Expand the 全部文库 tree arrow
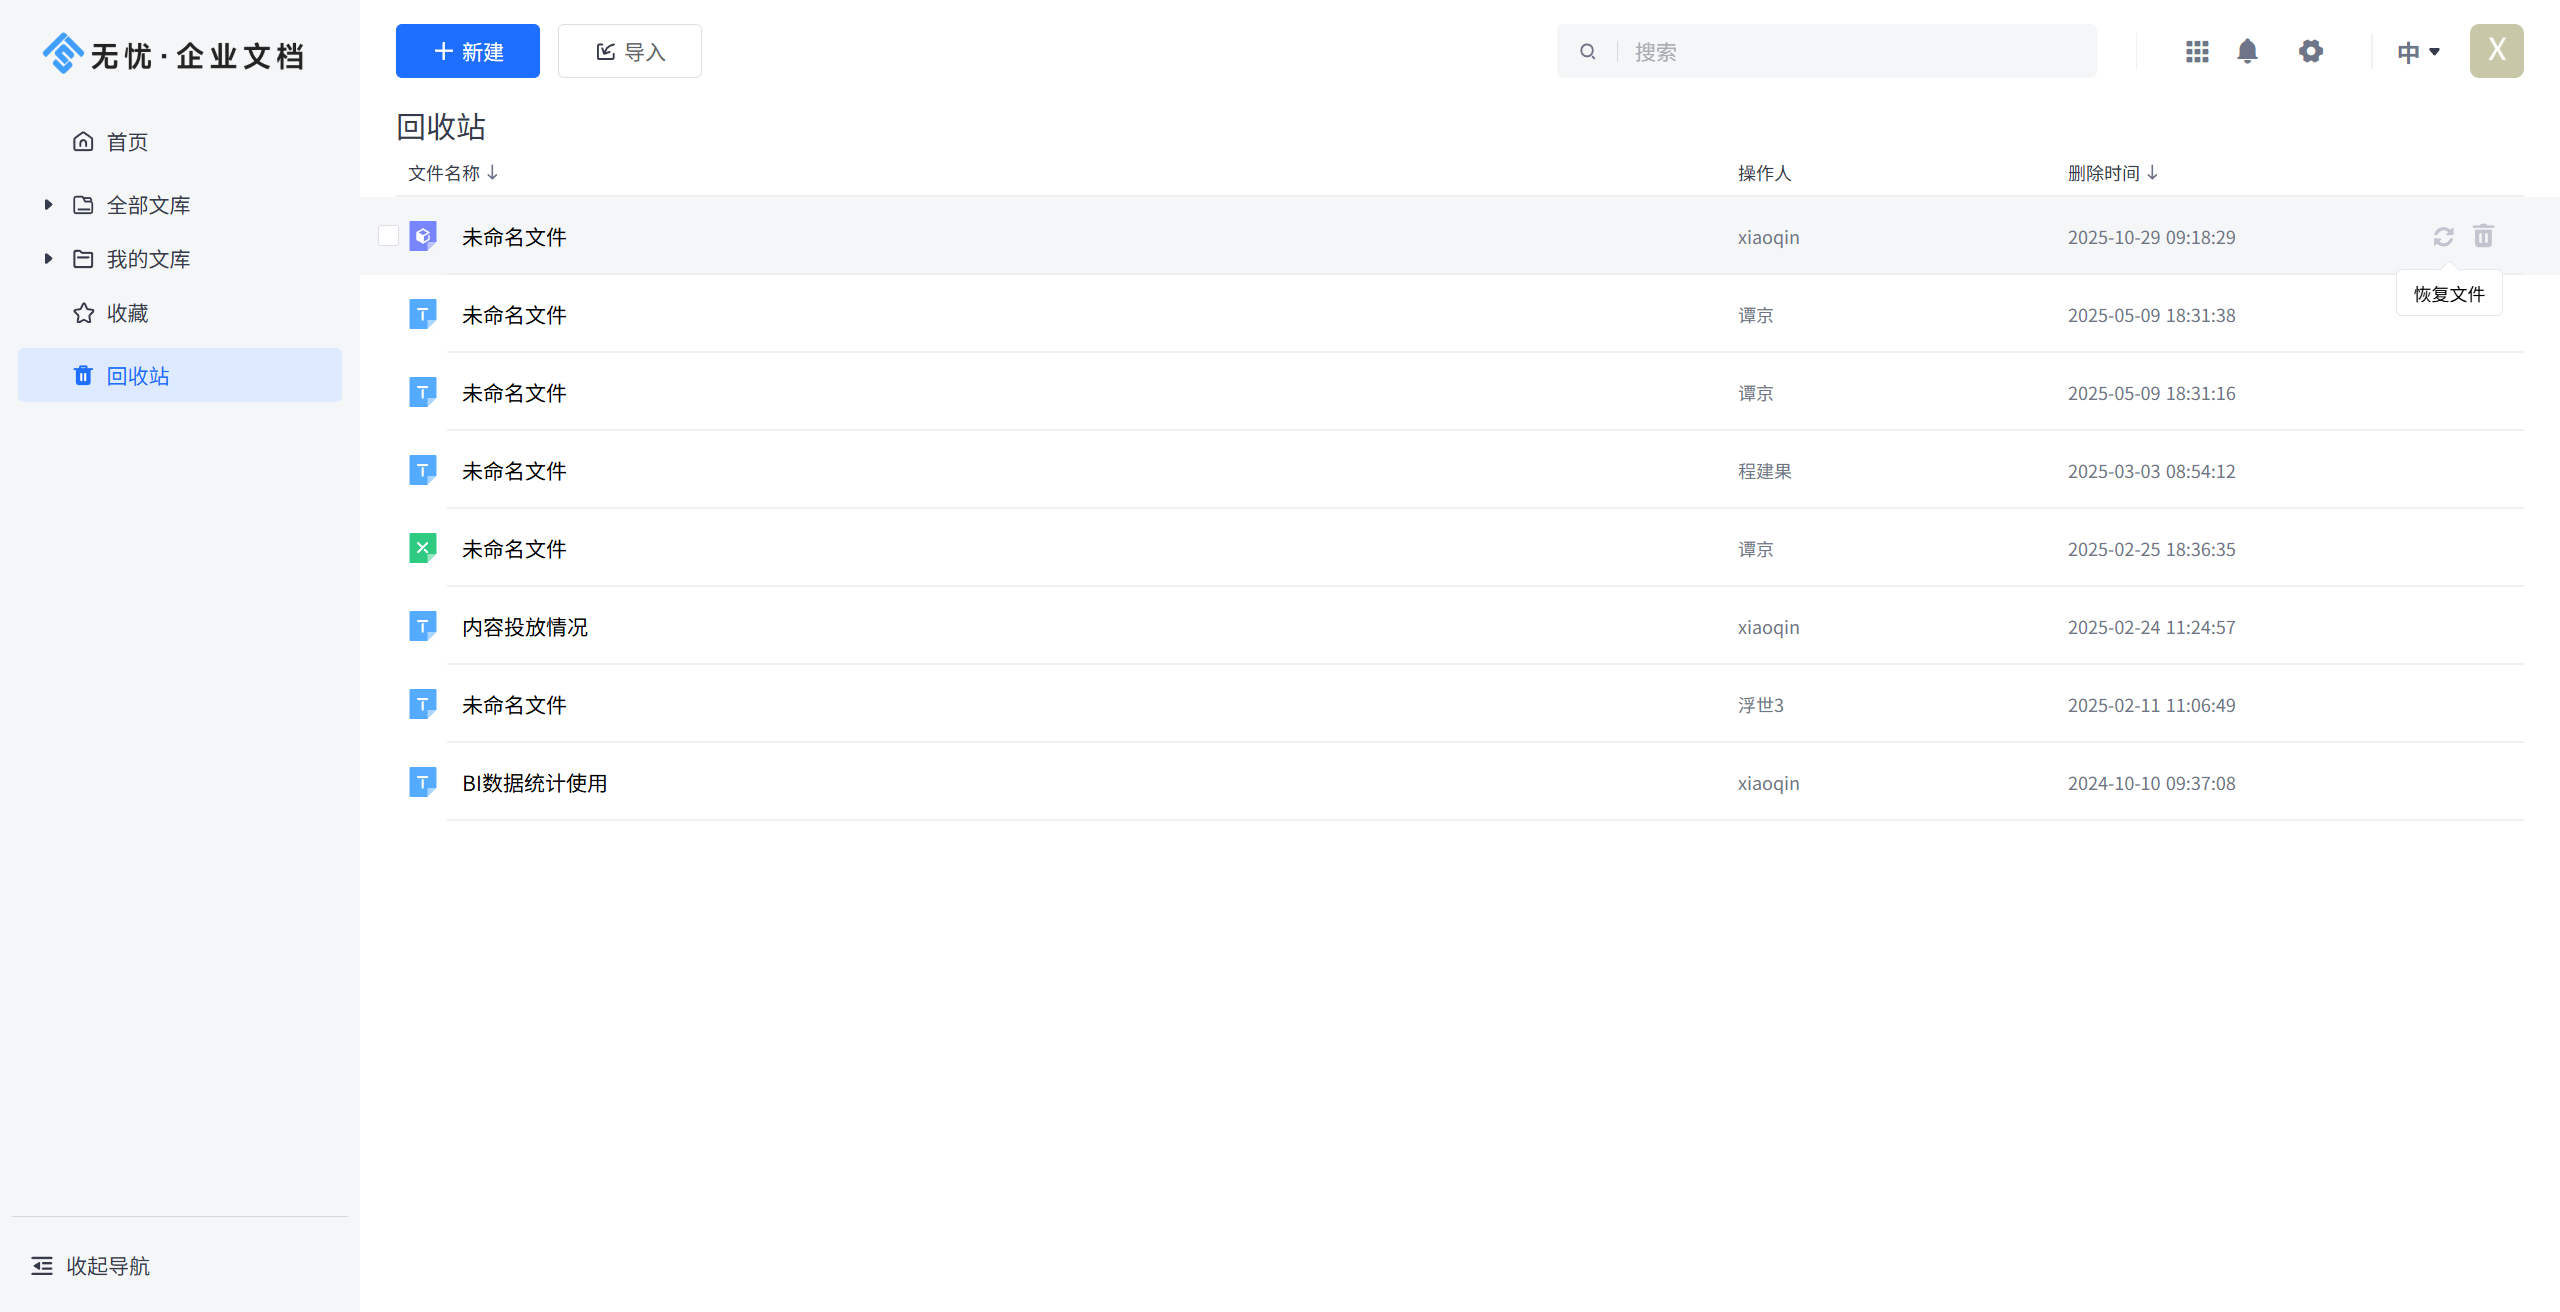The image size is (2560, 1312). click(48, 205)
